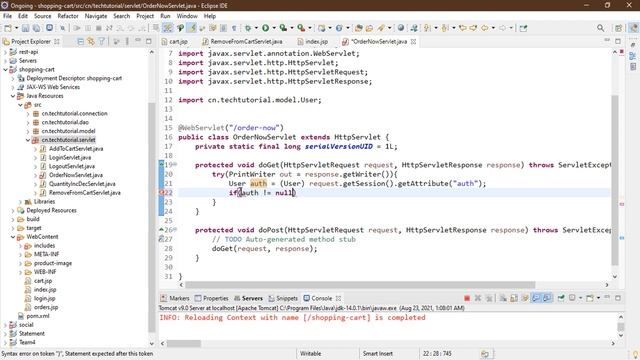Switch to RemoveFromCartServlet.java tab
Viewport: 640px width, 360px height.
click(x=242, y=42)
